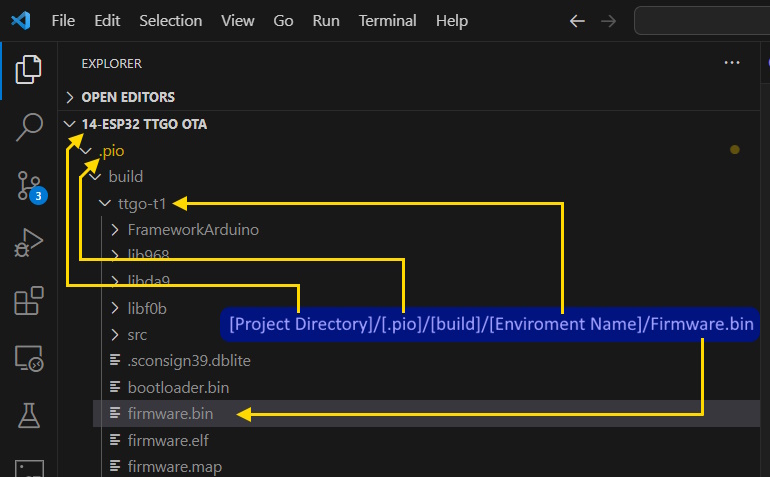Open the View menu

pyautogui.click(x=238, y=21)
